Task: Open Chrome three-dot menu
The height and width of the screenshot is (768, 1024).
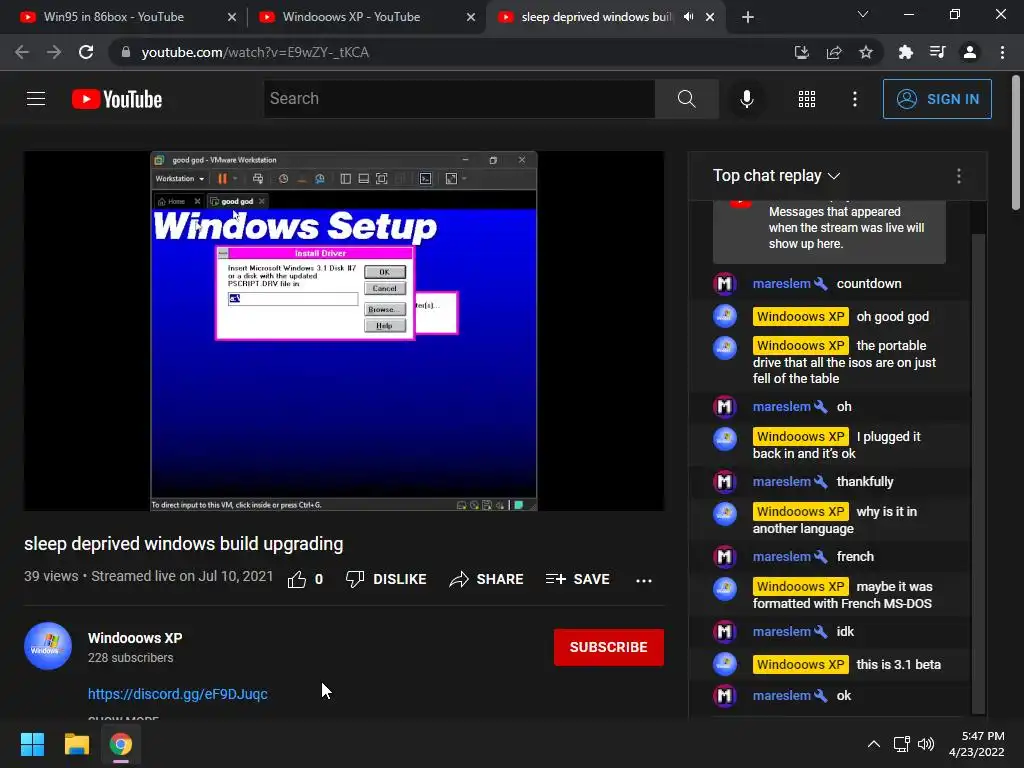Action: pos(1002,52)
